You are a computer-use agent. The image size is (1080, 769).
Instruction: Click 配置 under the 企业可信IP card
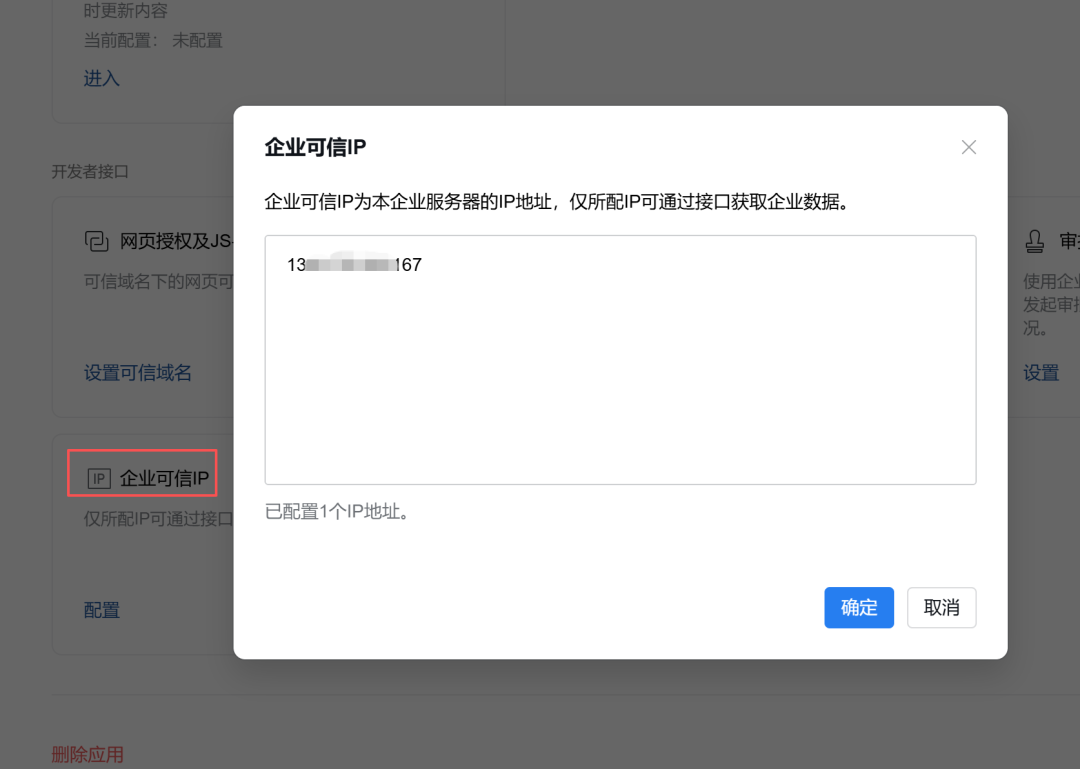point(101,610)
